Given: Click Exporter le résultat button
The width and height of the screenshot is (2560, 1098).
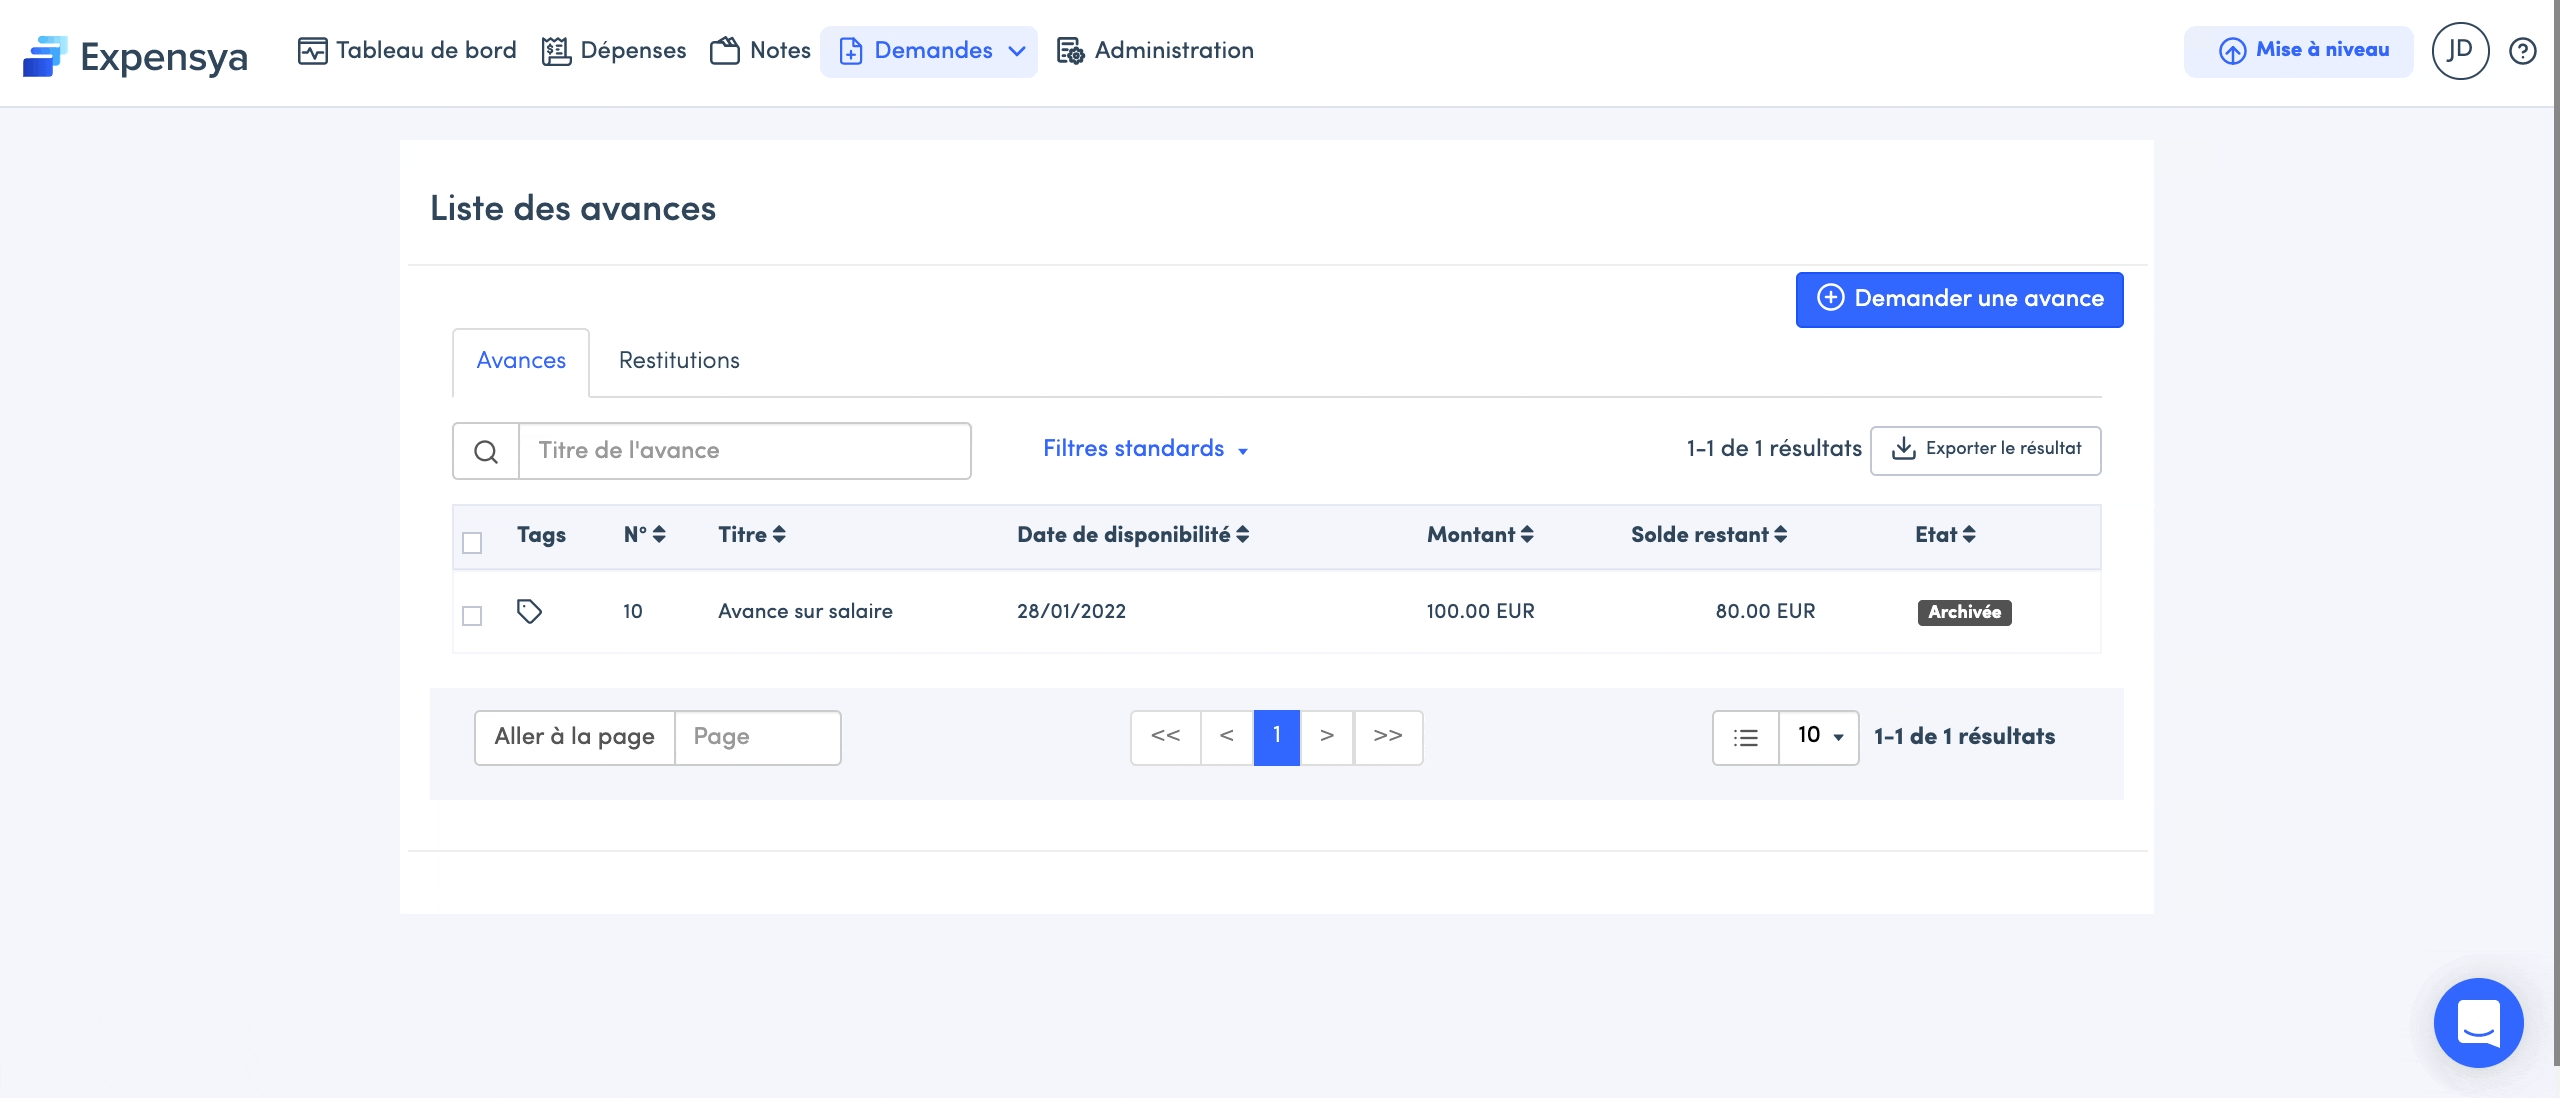Looking at the screenshot, I should [x=1985, y=449].
